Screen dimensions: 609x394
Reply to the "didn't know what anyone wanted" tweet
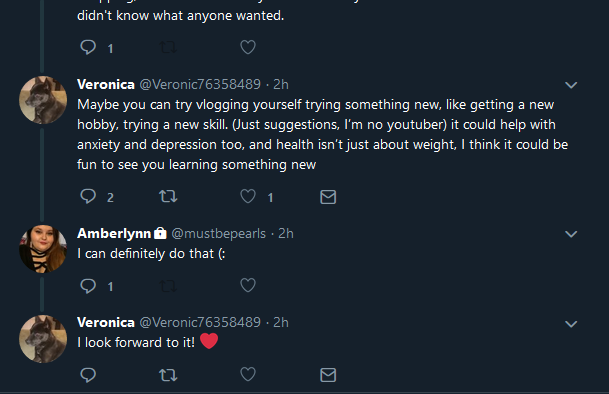pyautogui.click(x=88, y=47)
